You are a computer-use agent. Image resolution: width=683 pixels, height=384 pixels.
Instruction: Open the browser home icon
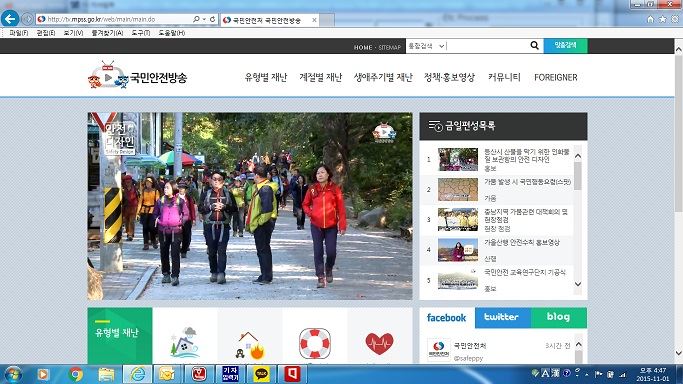point(650,19)
